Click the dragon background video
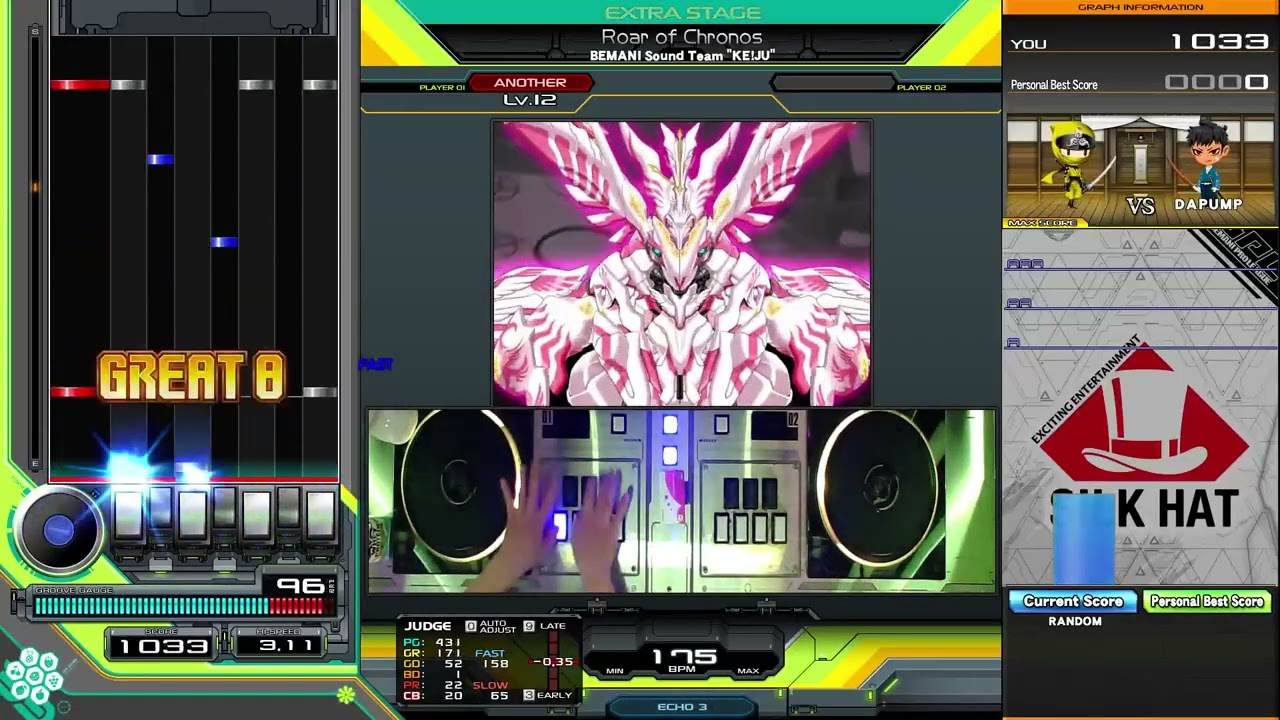The width and height of the screenshot is (1280, 720). point(681,263)
